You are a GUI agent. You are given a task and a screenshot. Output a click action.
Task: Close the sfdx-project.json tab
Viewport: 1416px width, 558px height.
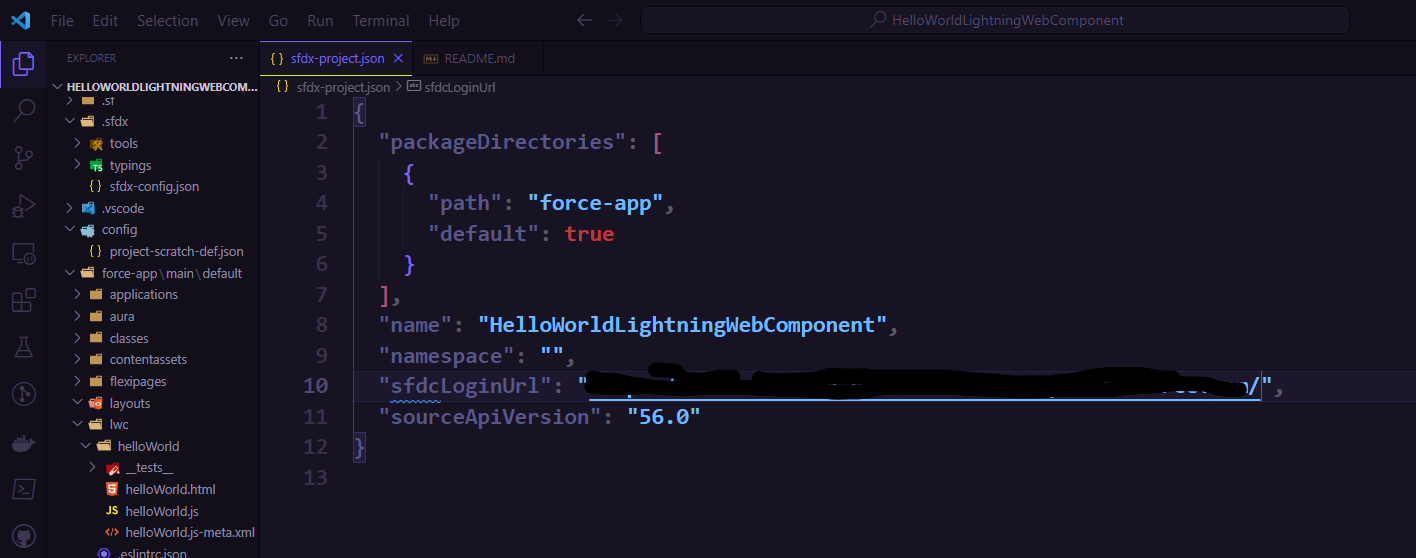[398, 59]
